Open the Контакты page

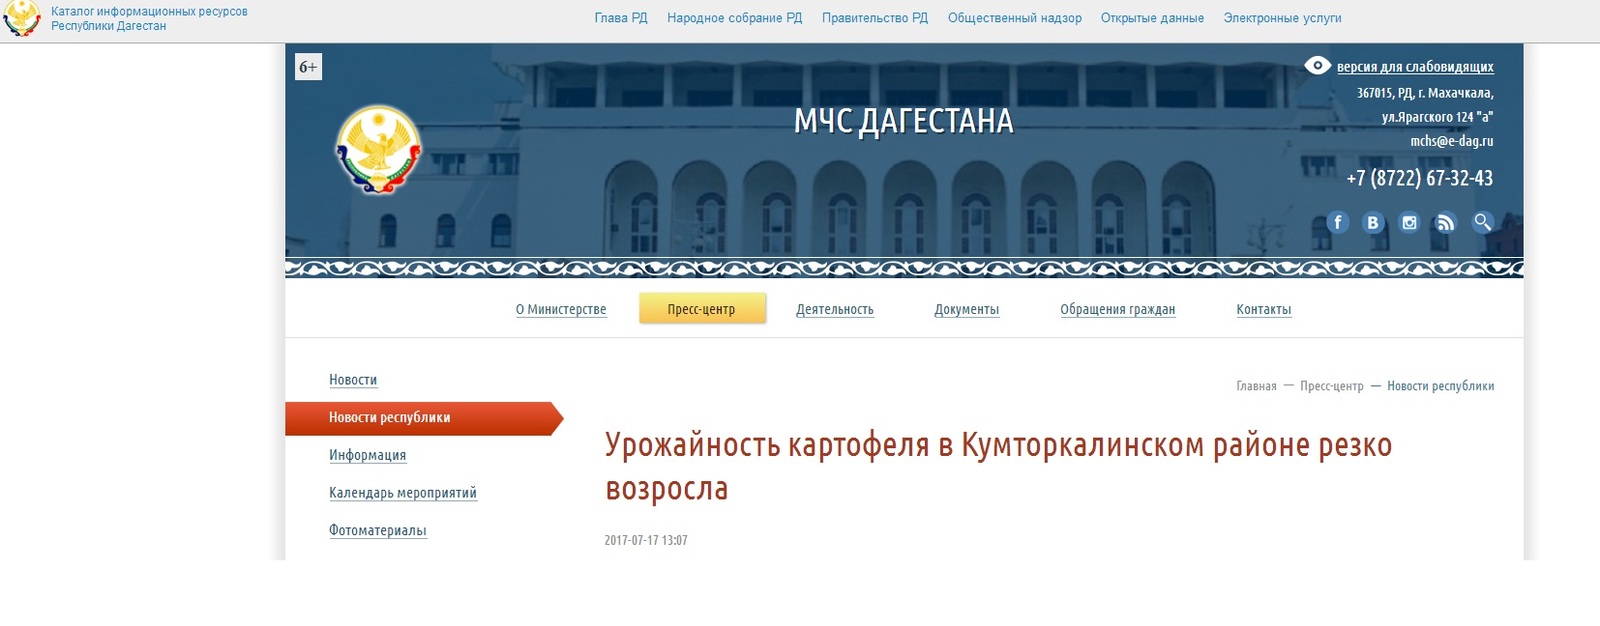click(x=1263, y=309)
